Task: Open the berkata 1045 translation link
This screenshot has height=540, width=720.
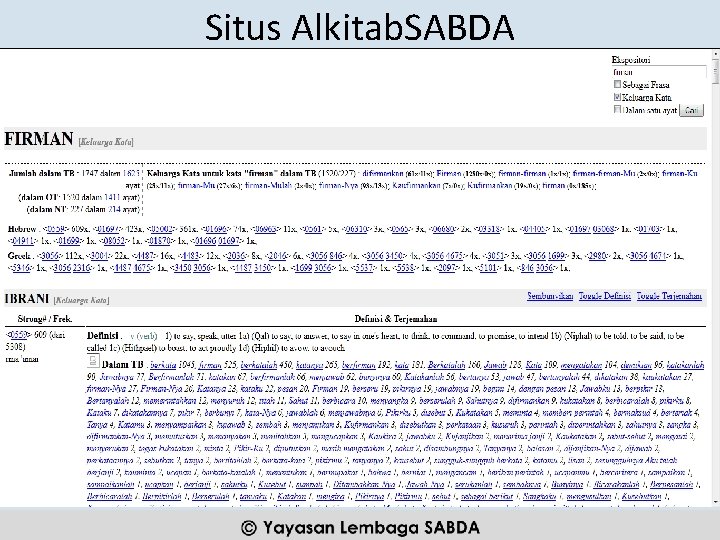Action: 163,365
